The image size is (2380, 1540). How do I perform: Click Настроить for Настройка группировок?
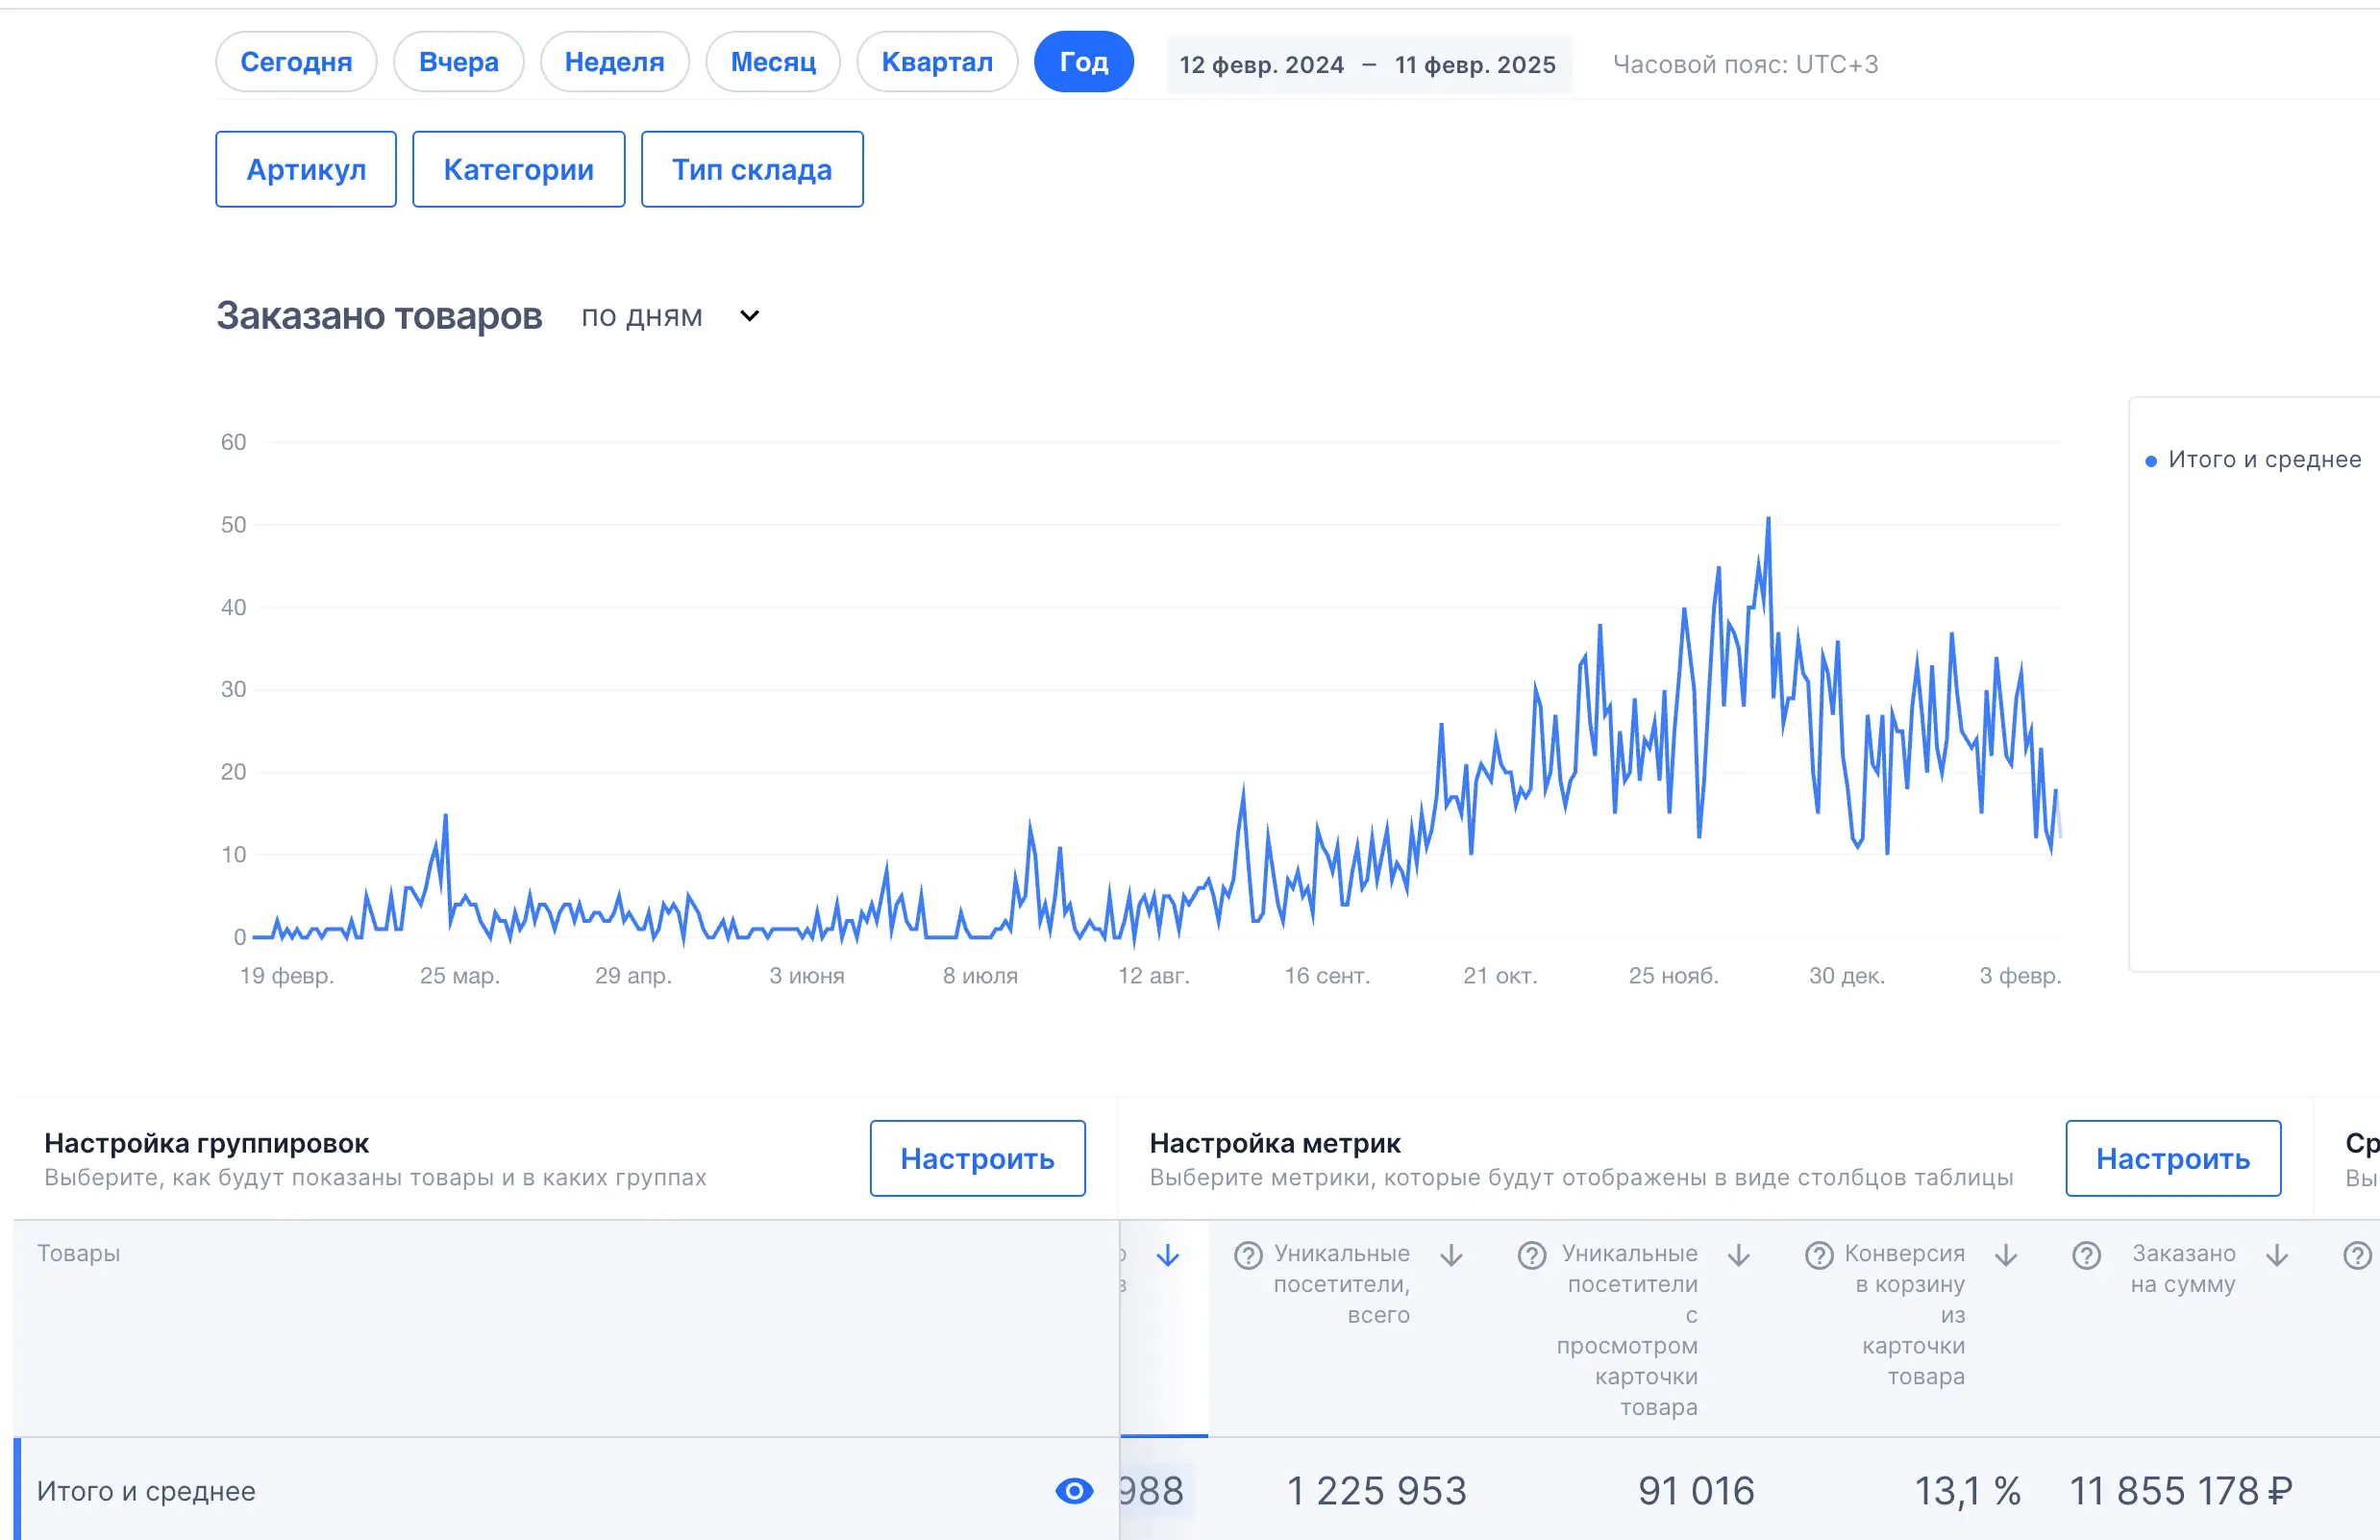point(976,1158)
